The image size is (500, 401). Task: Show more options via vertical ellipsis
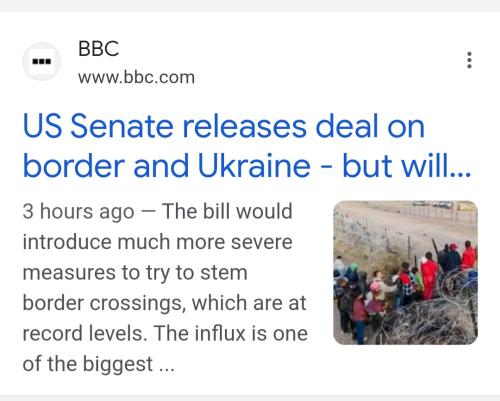coord(469,60)
